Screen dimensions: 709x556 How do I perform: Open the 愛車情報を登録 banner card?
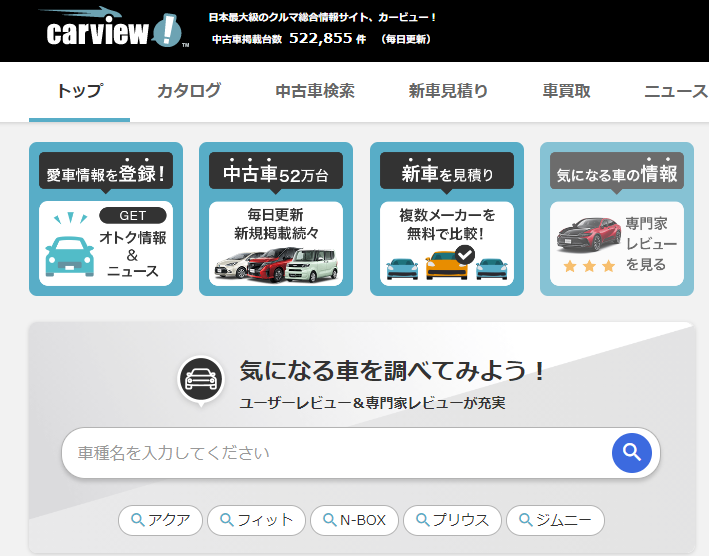point(106,219)
